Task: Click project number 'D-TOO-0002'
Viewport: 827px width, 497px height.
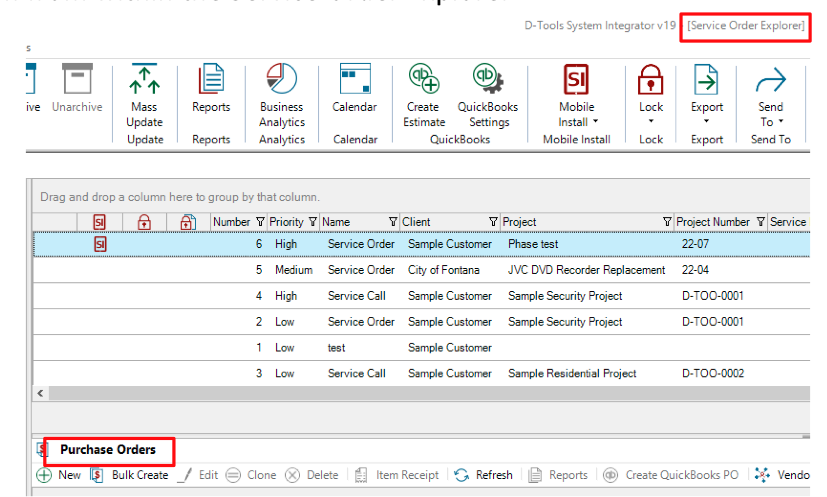Action: pyautogui.click(x=713, y=373)
